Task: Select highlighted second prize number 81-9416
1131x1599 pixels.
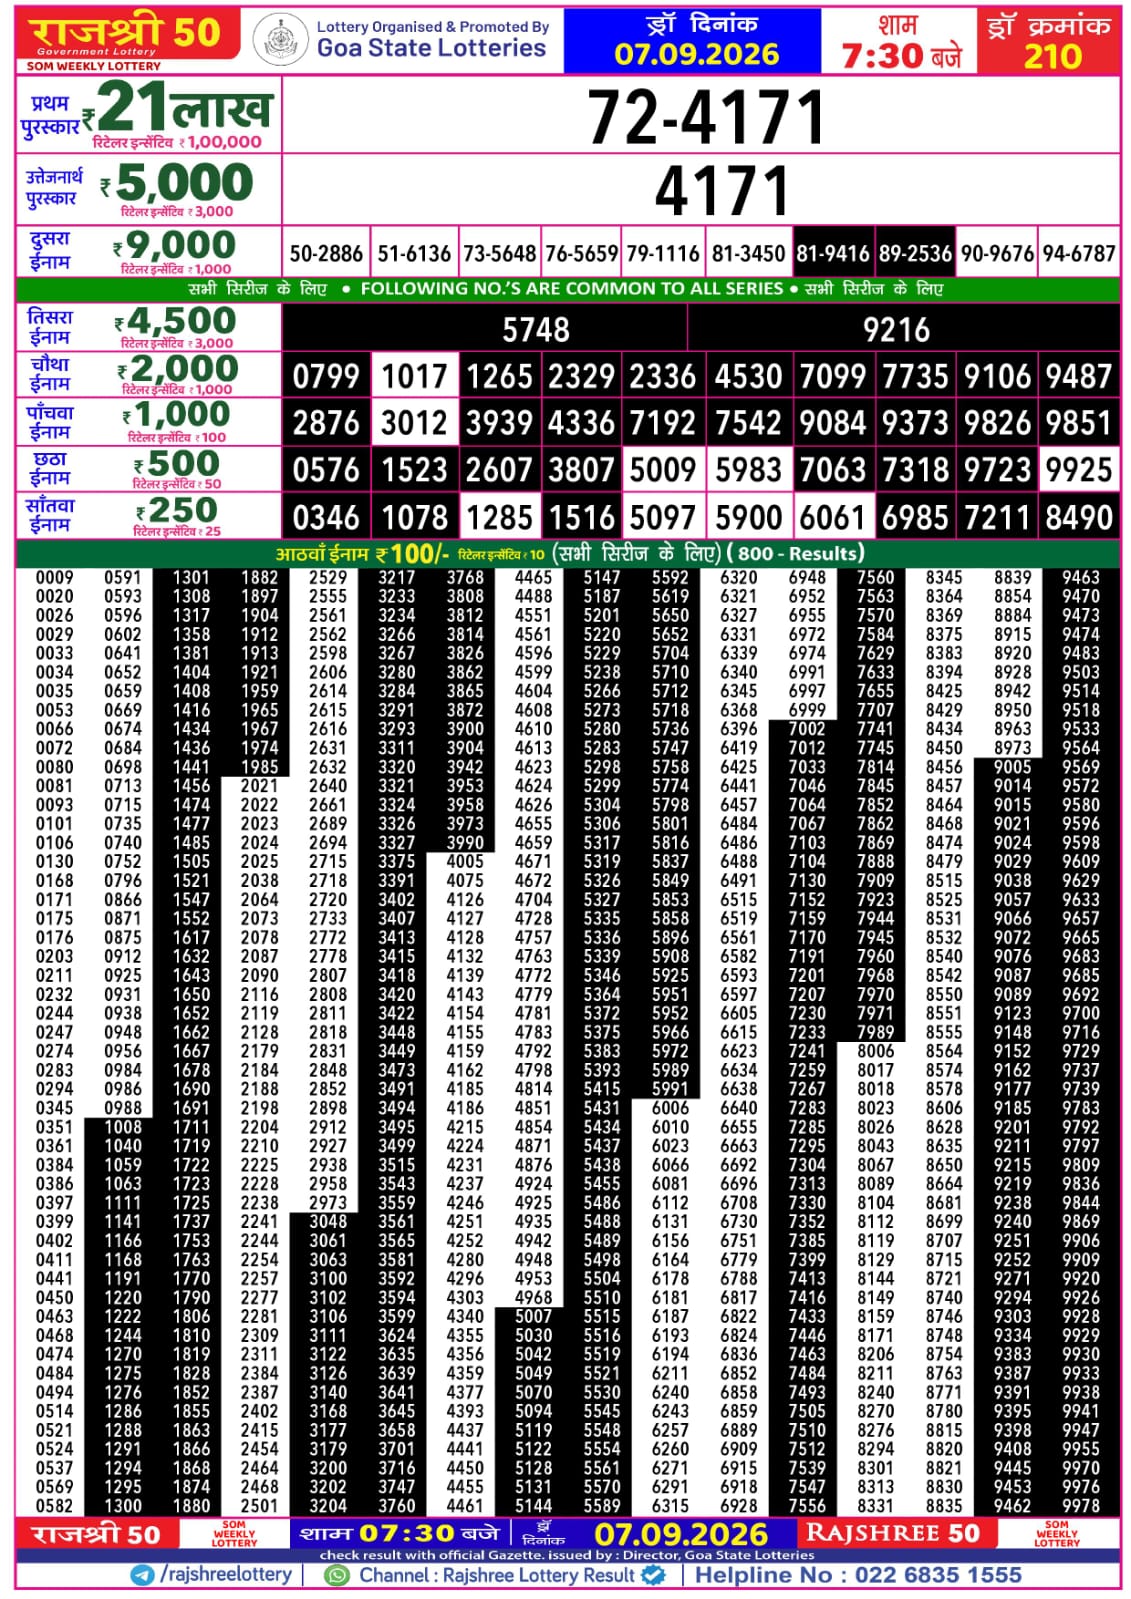Action: 833,254
